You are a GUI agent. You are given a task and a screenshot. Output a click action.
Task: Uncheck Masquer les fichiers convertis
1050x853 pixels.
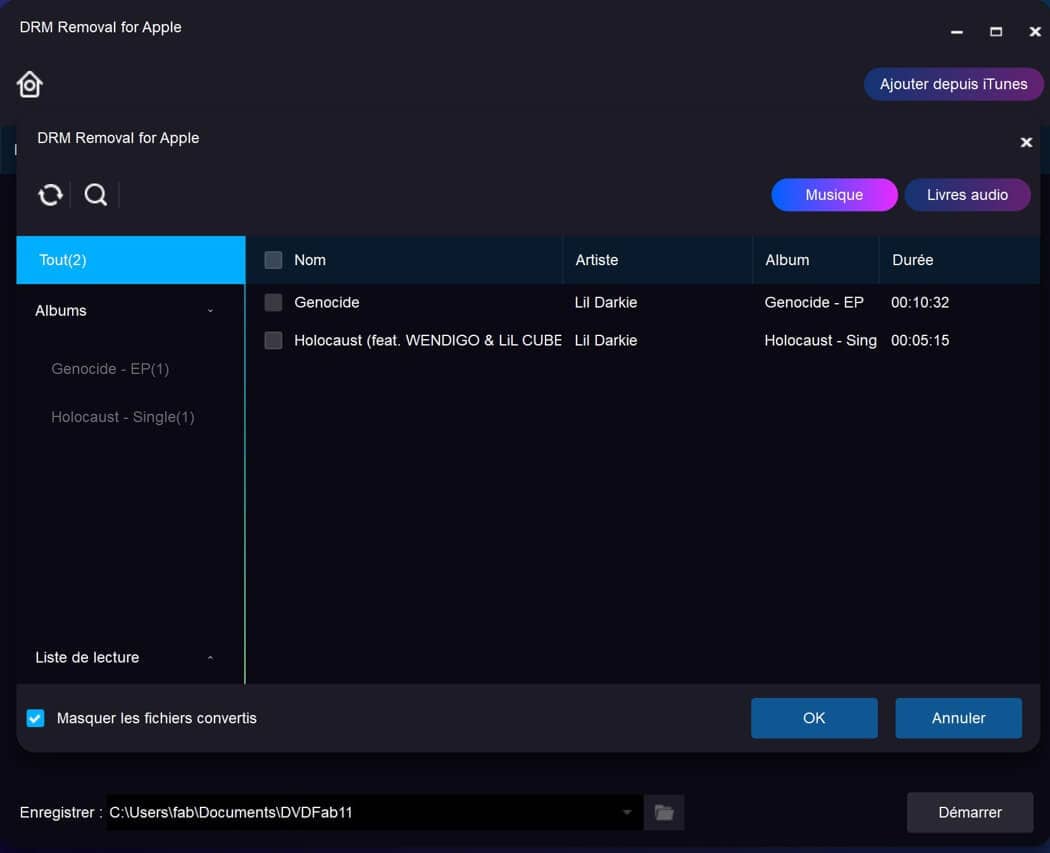click(35, 718)
